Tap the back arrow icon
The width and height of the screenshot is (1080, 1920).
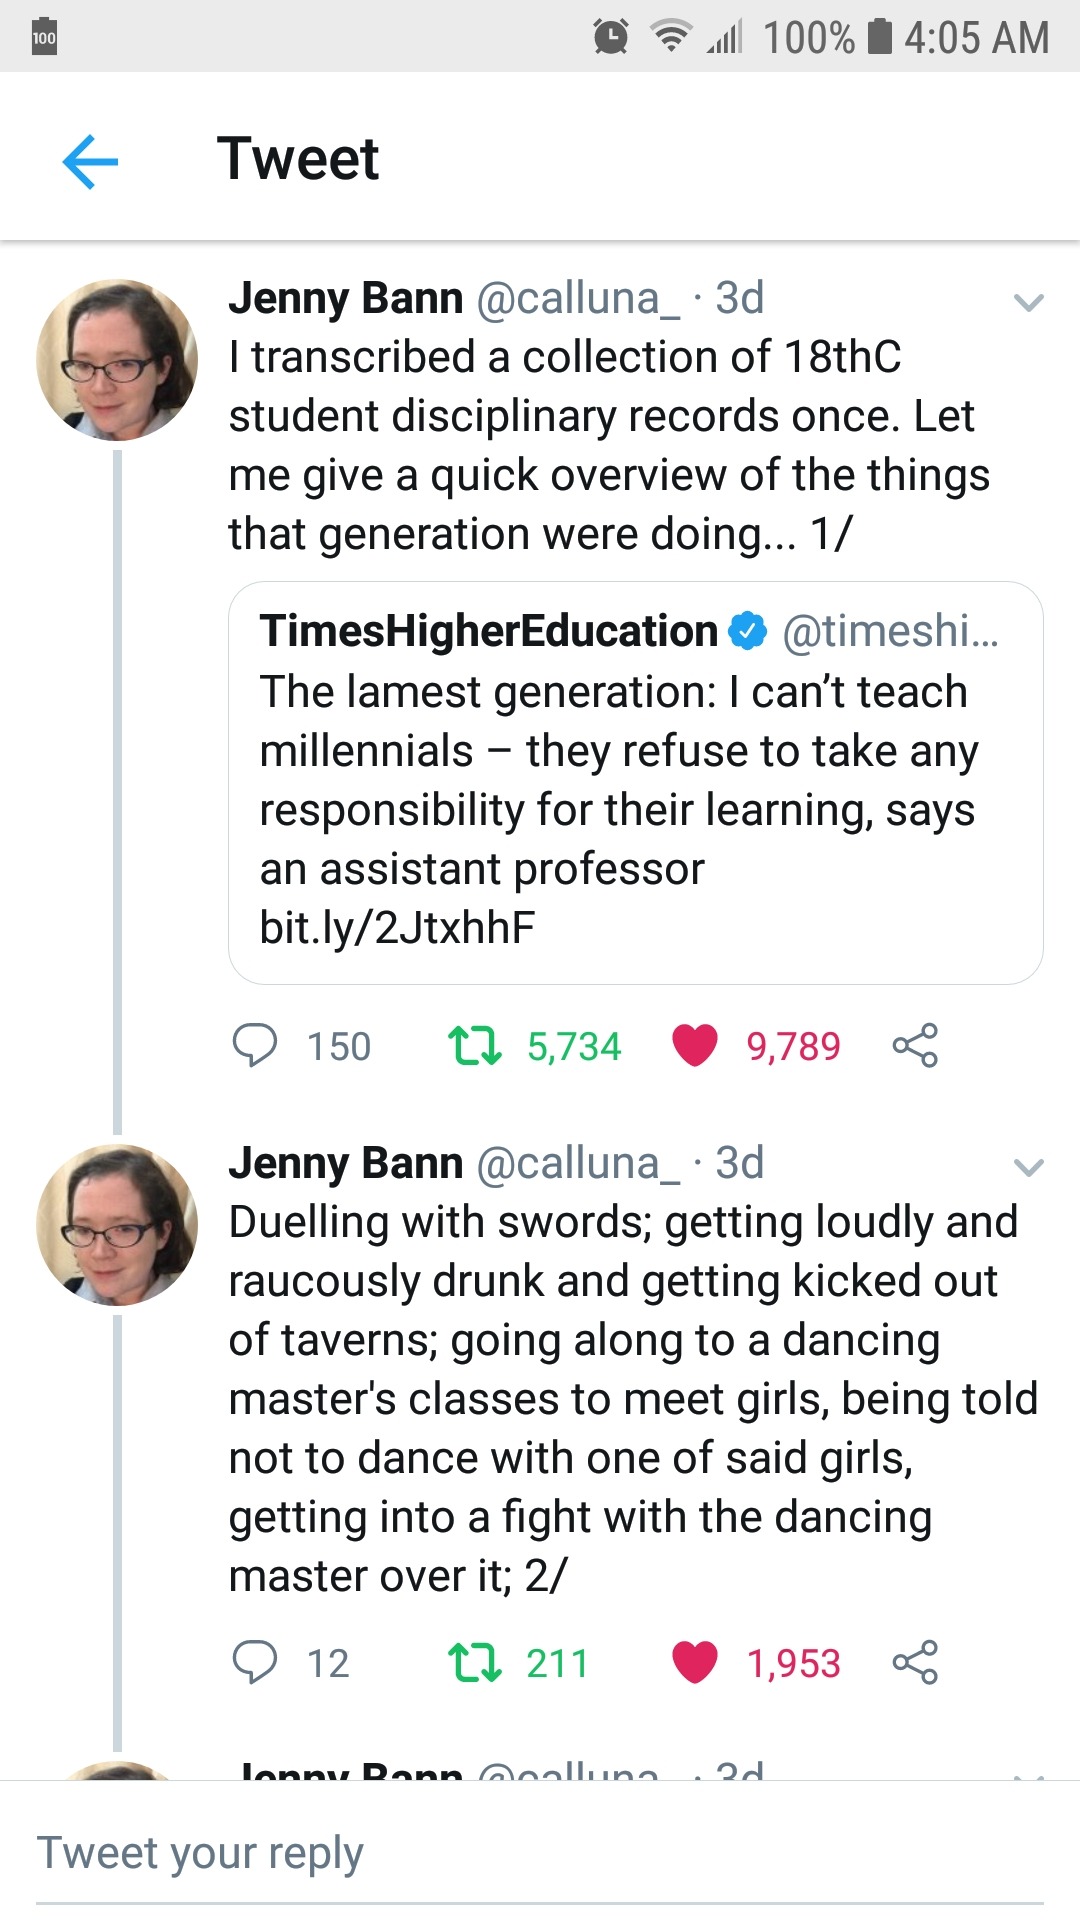click(90, 161)
